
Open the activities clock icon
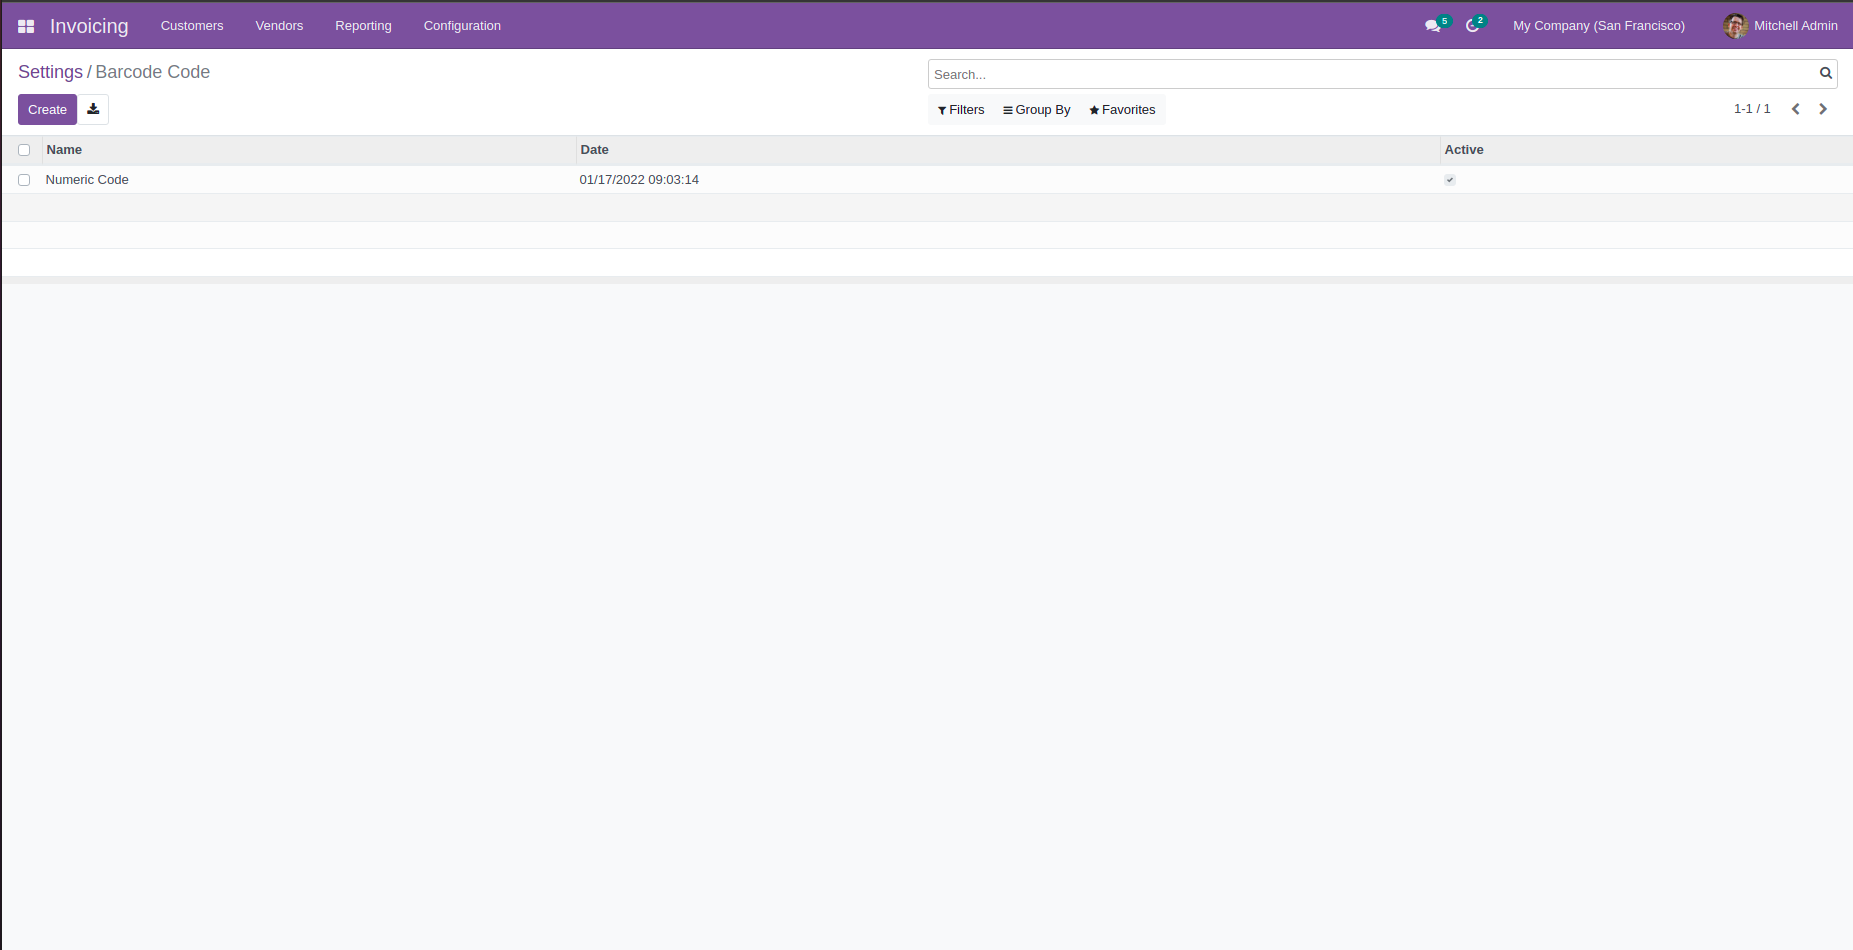point(1472,26)
